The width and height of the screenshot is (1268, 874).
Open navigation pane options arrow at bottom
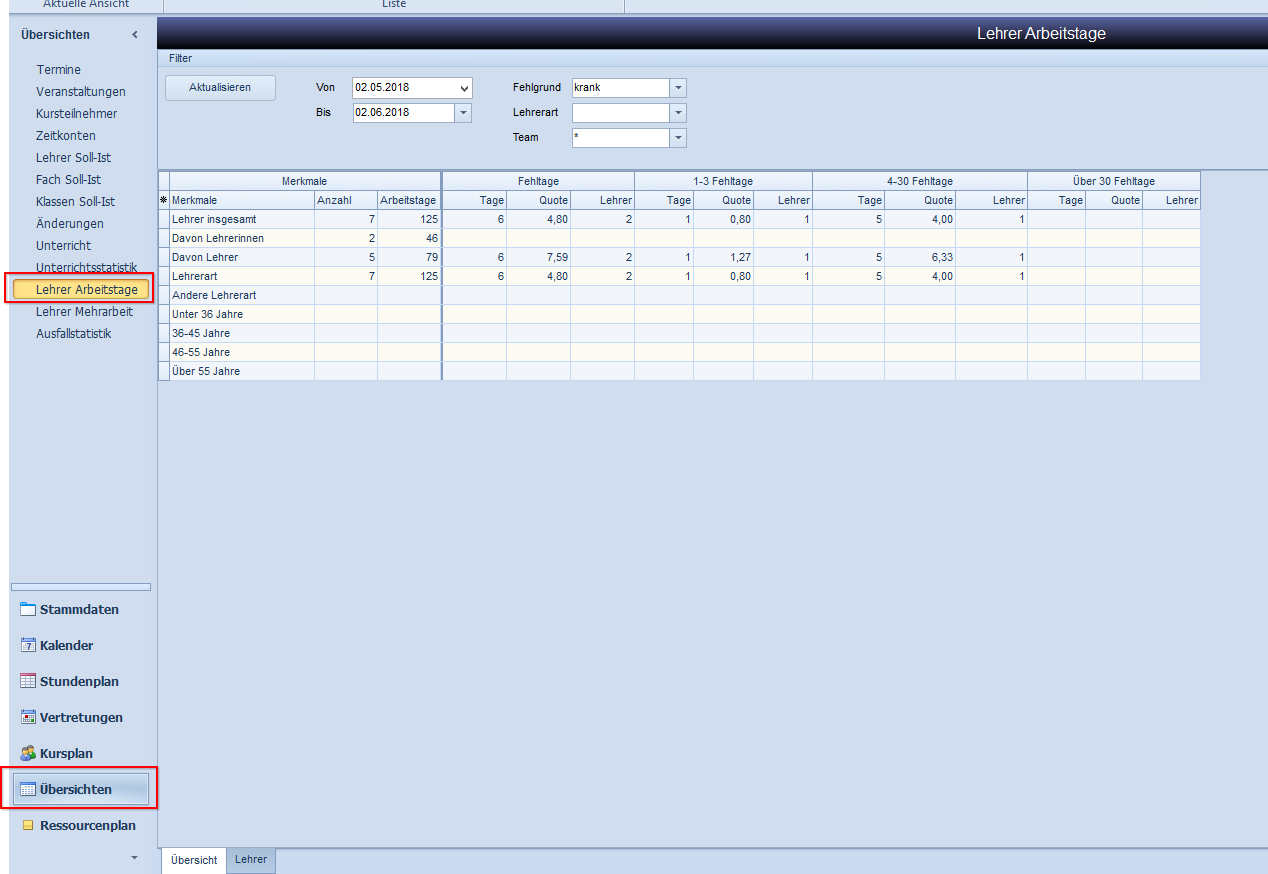point(135,858)
